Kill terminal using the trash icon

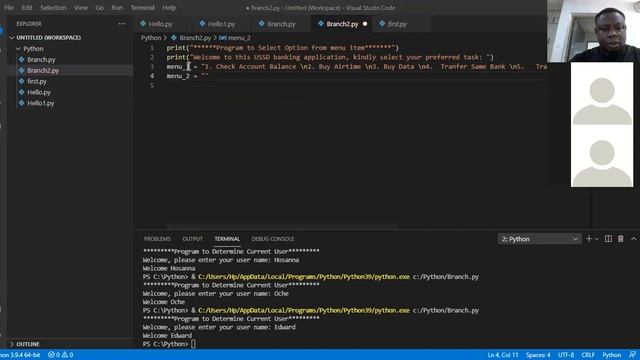620,239
